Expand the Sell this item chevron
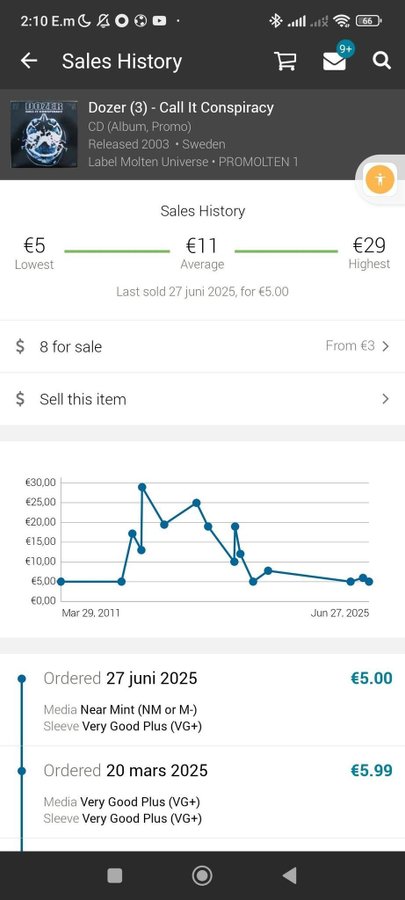Screen dimensions: 405x900 pos(385,399)
